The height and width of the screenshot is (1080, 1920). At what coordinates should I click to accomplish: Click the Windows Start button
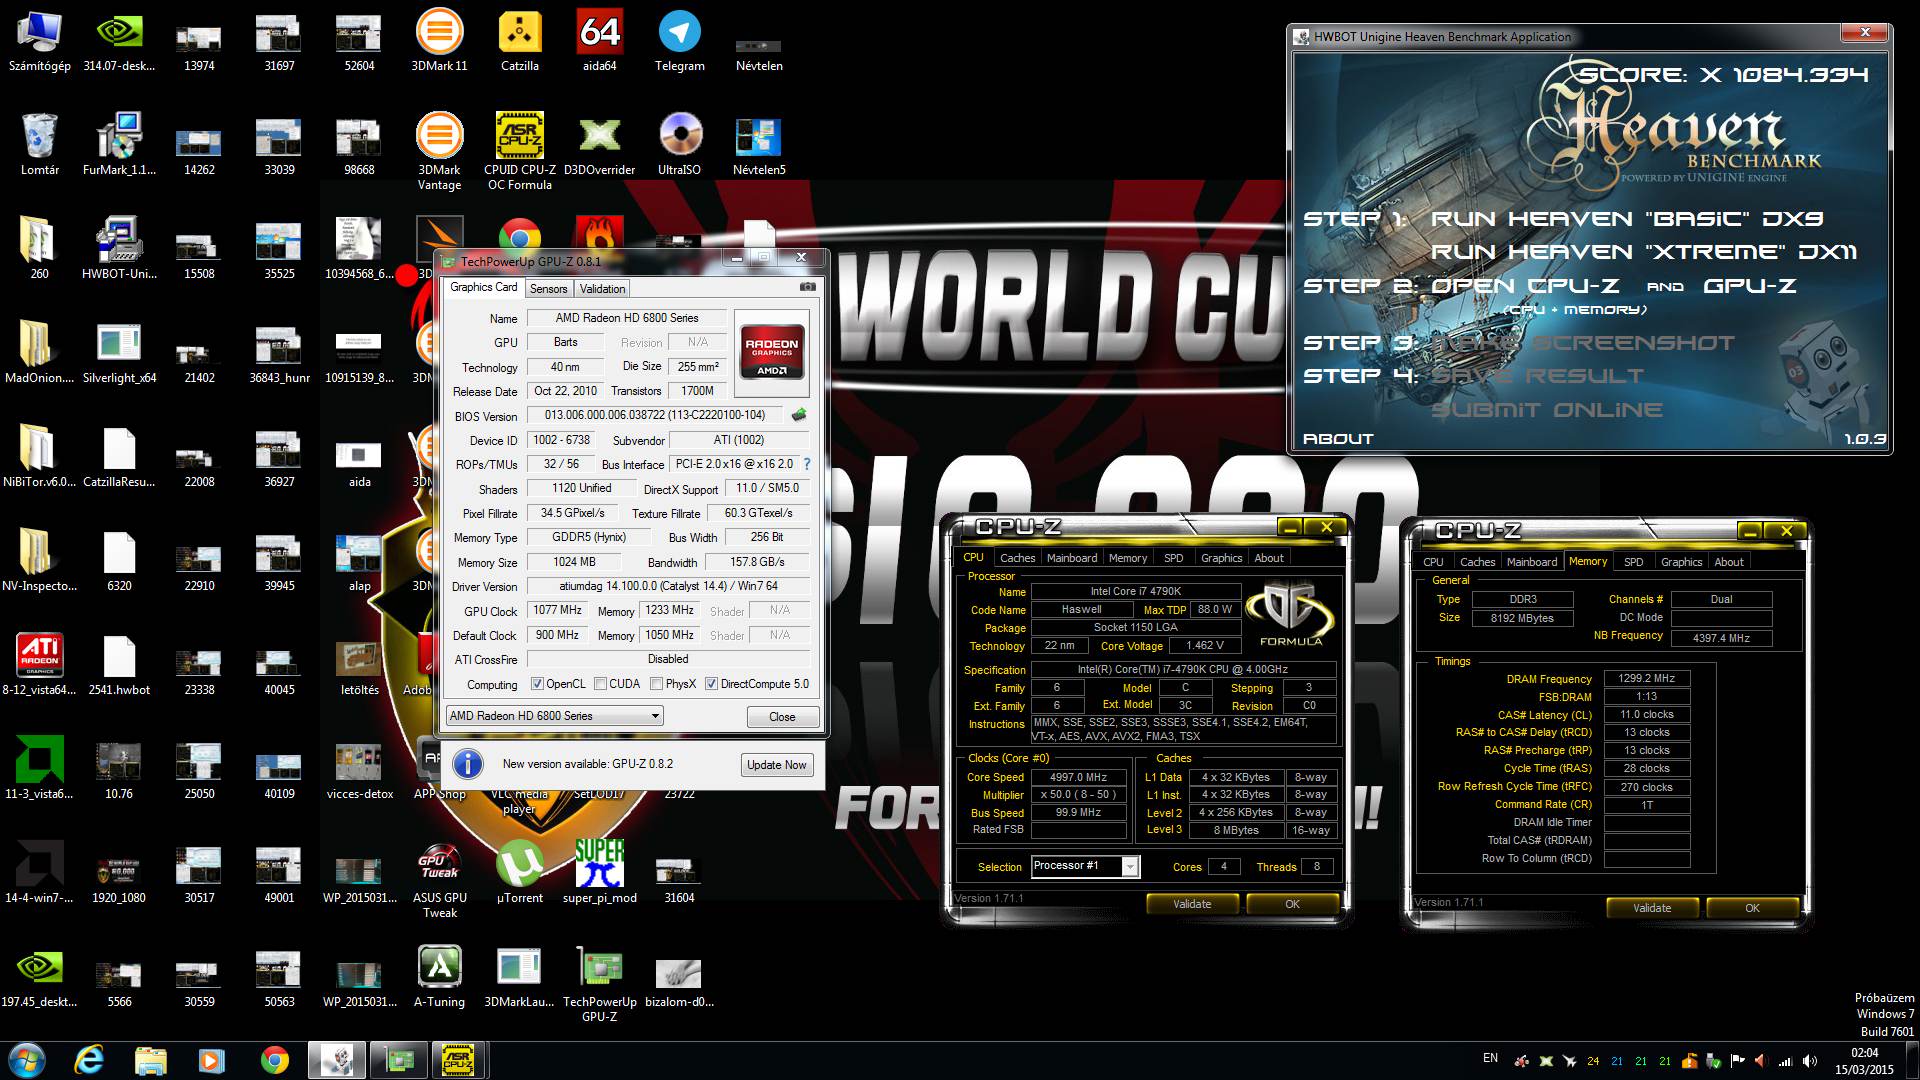pos(26,1059)
